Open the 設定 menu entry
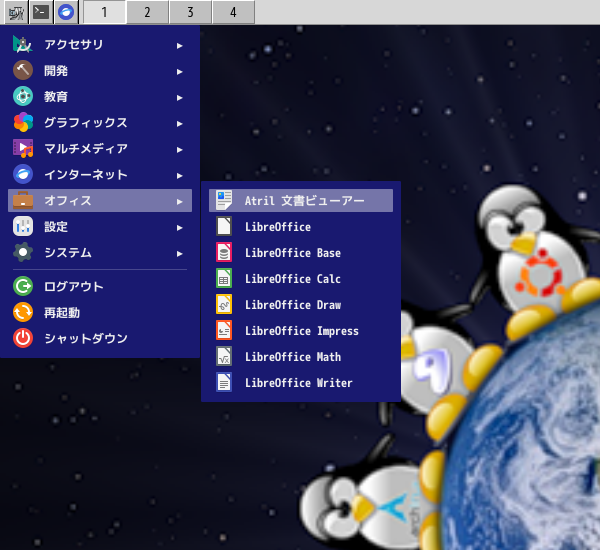Viewport: 600px width, 550px height. 100,227
